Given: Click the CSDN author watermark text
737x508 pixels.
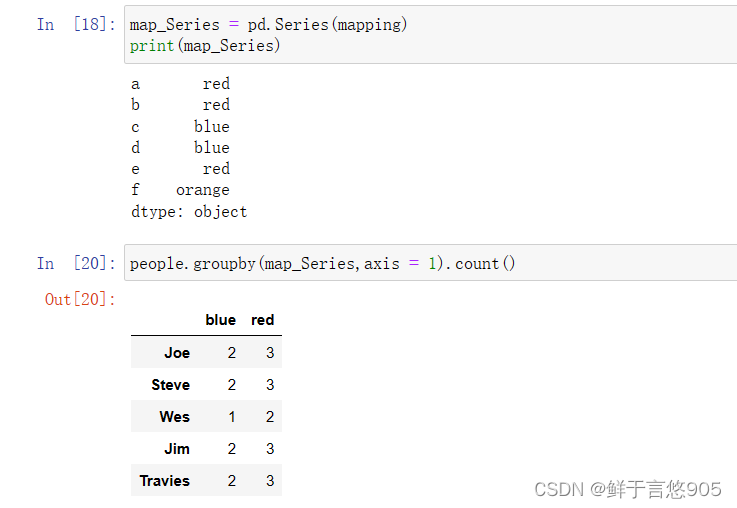Looking at the screenshot, I should [627, 489].
